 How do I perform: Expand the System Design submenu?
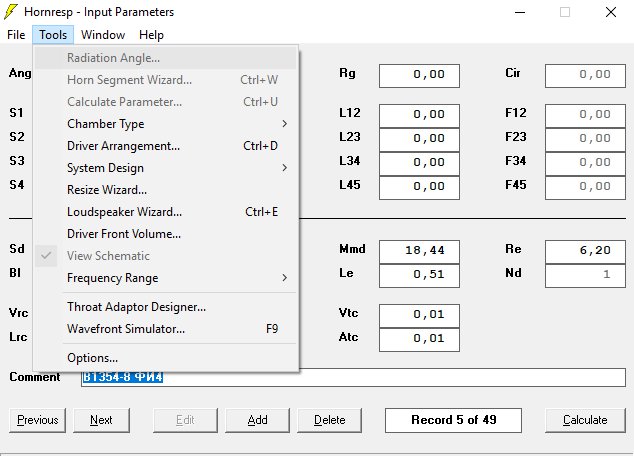(x=165, y=168)
